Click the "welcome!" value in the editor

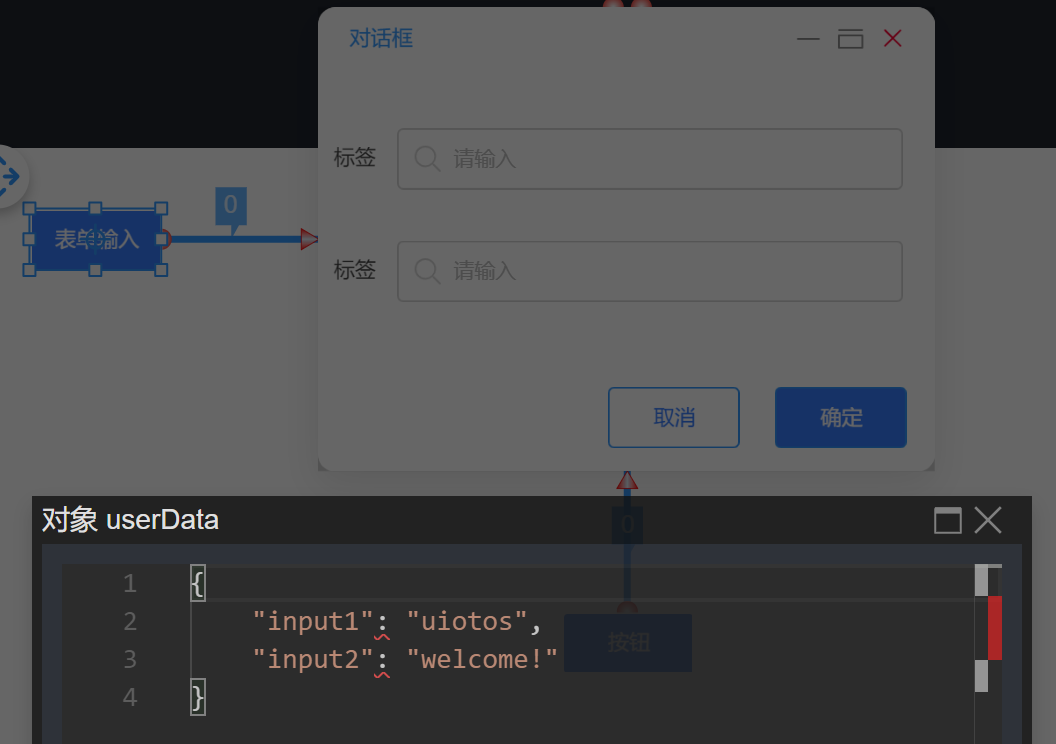(489, 659)
